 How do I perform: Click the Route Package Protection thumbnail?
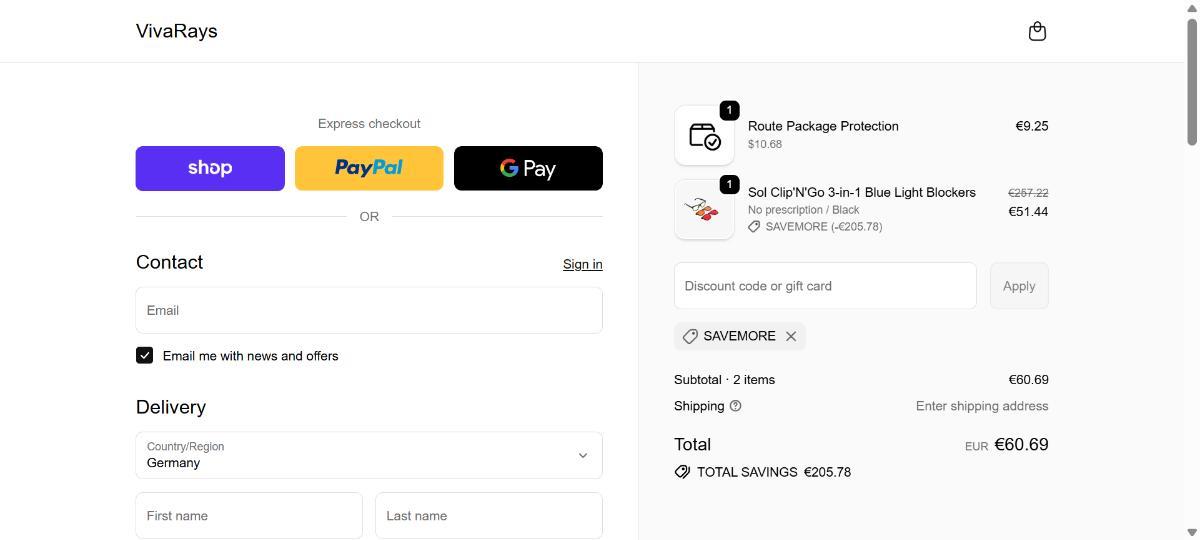point(704,135)
